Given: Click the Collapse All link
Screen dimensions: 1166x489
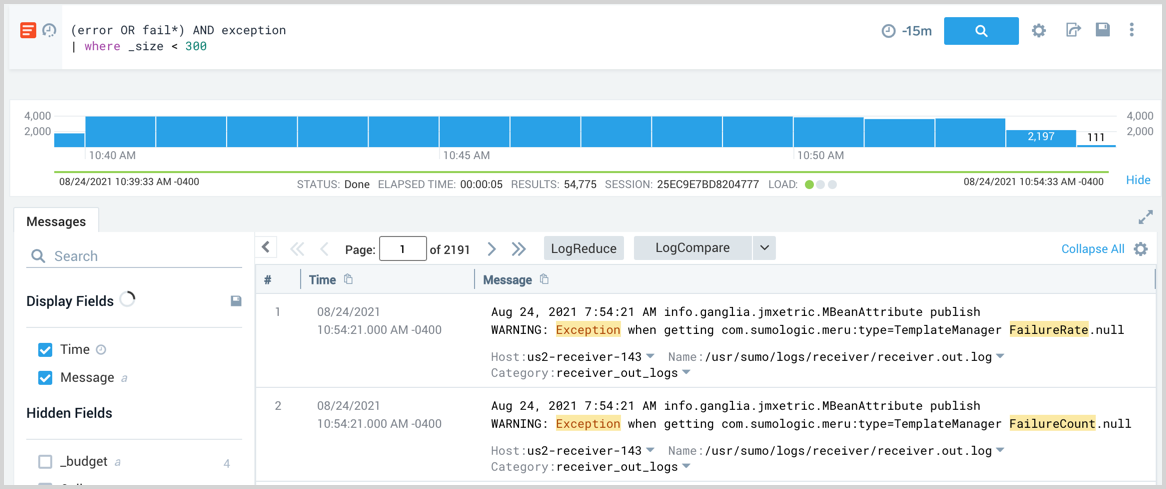Looking at the screenshot, I should point(1092,249).
